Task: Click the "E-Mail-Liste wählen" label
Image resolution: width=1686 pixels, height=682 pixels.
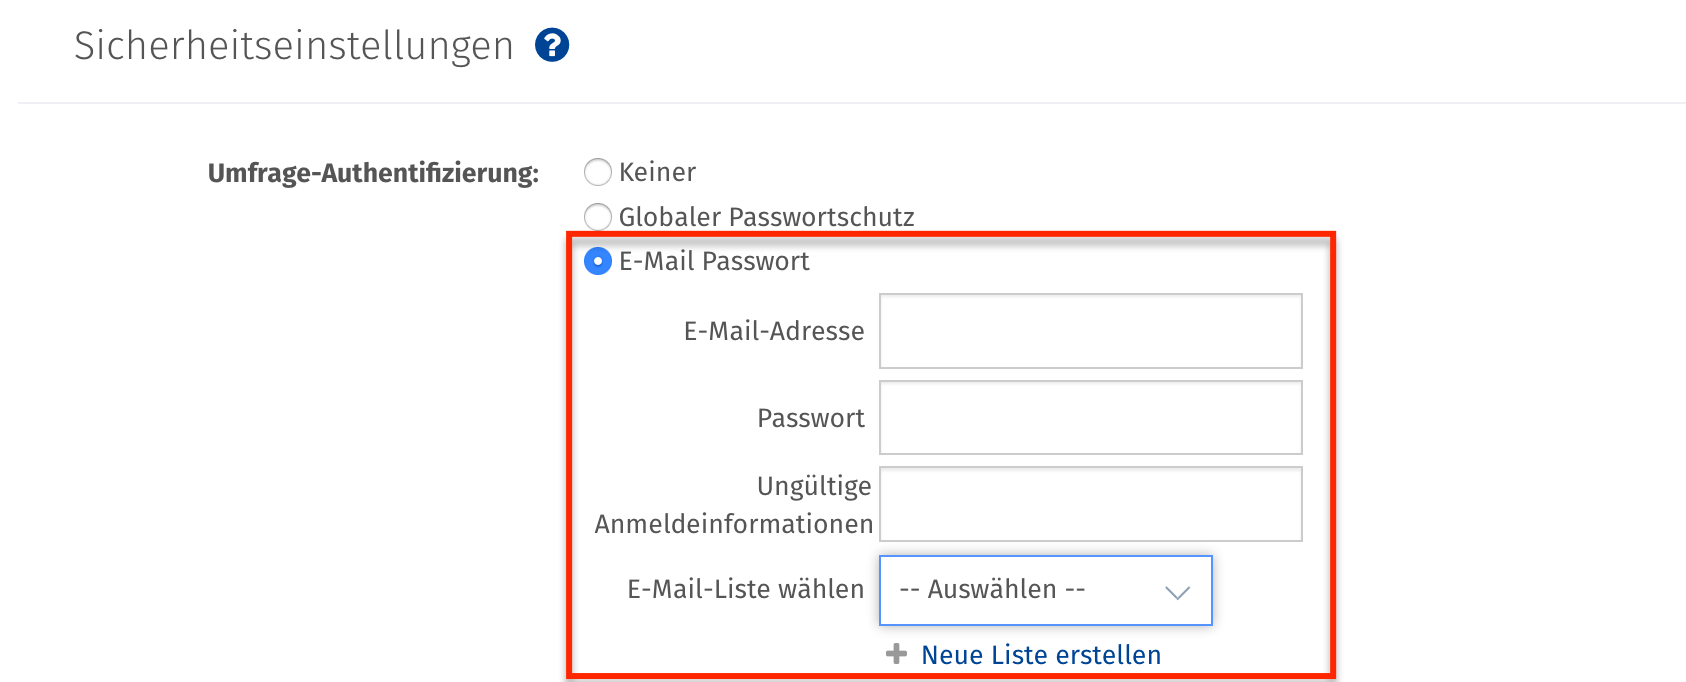Action: (x=745, y=589)
